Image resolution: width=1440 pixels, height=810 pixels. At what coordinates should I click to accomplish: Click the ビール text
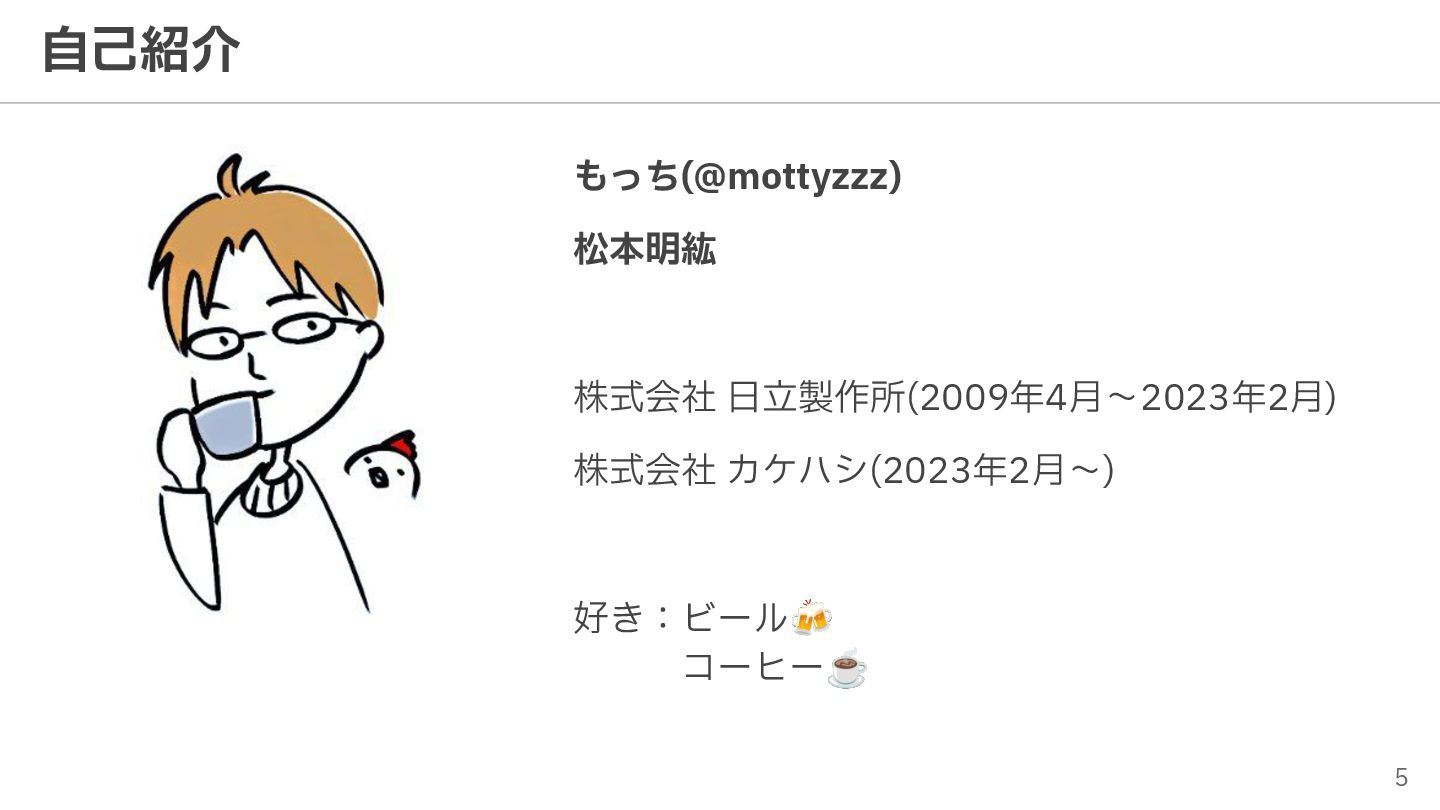point(736,617)
